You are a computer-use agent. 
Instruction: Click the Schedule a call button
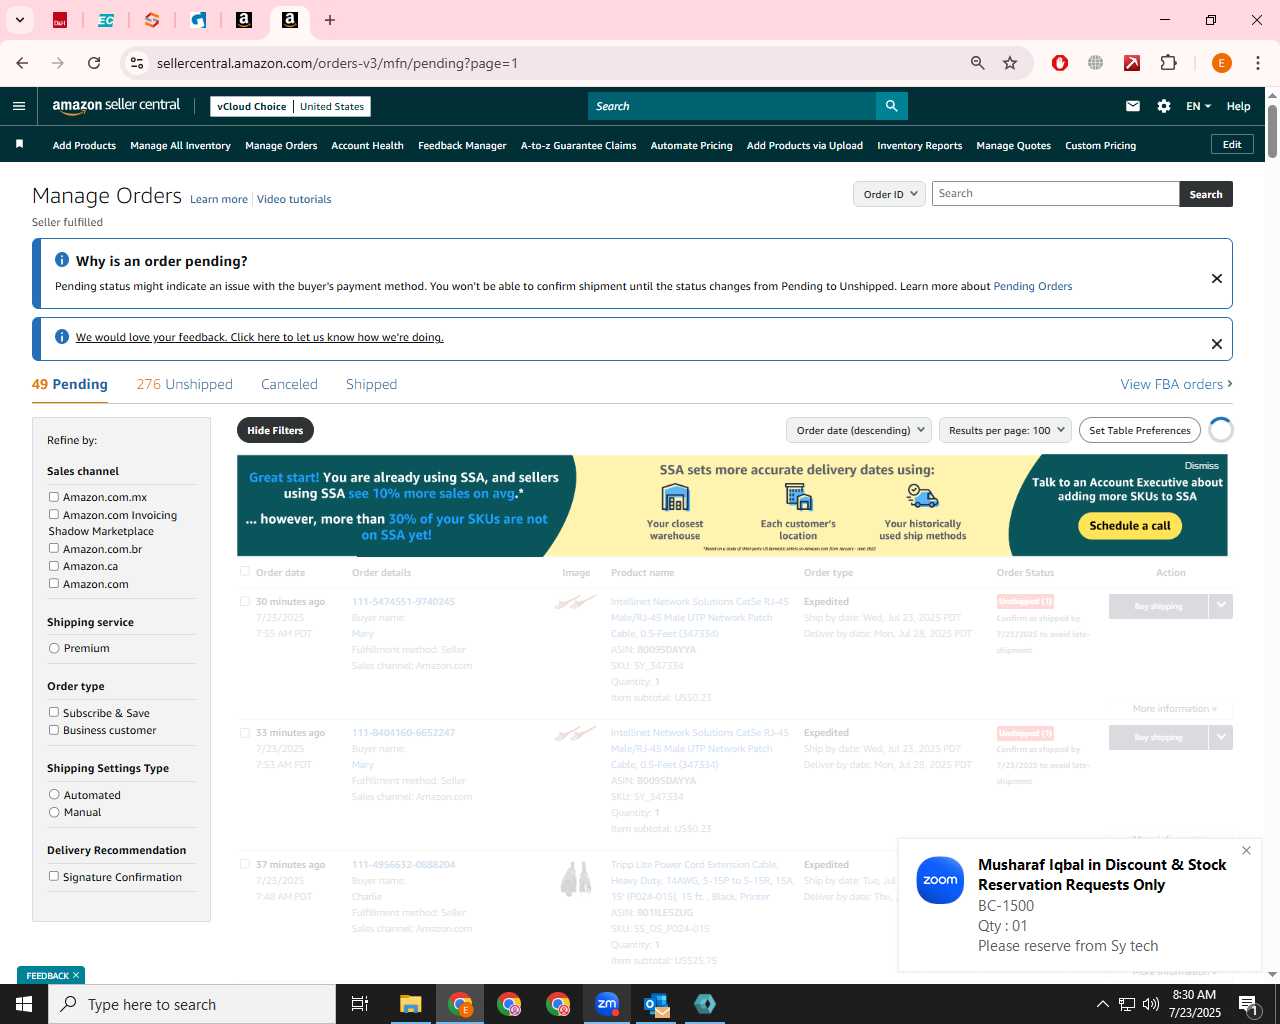click(1130, 526)
